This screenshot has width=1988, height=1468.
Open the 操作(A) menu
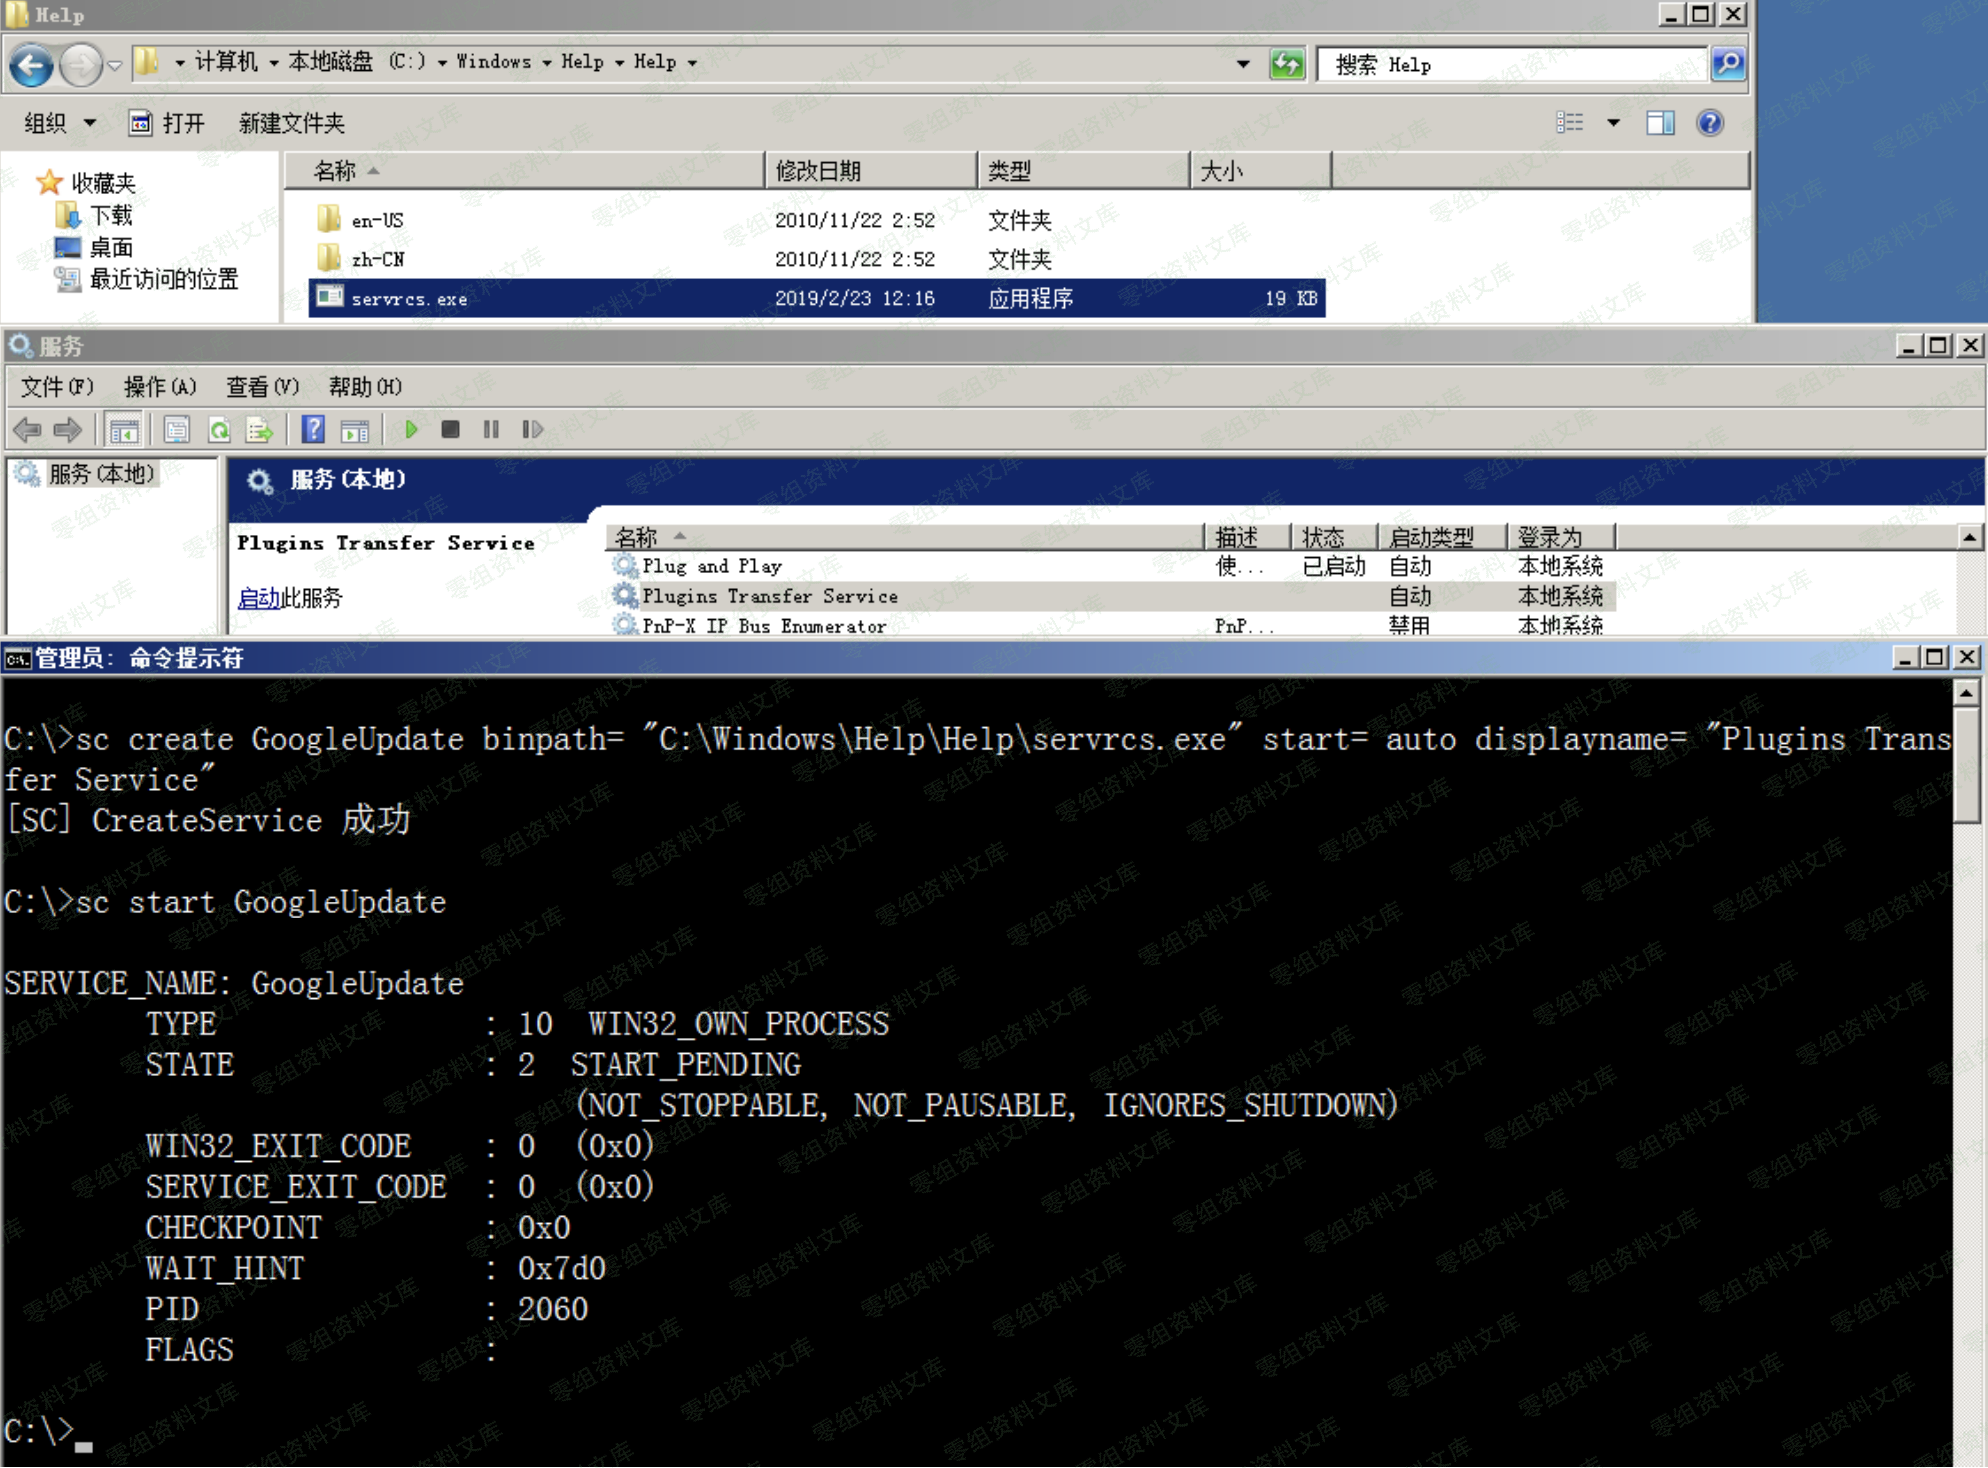click(x=159, y=387)
